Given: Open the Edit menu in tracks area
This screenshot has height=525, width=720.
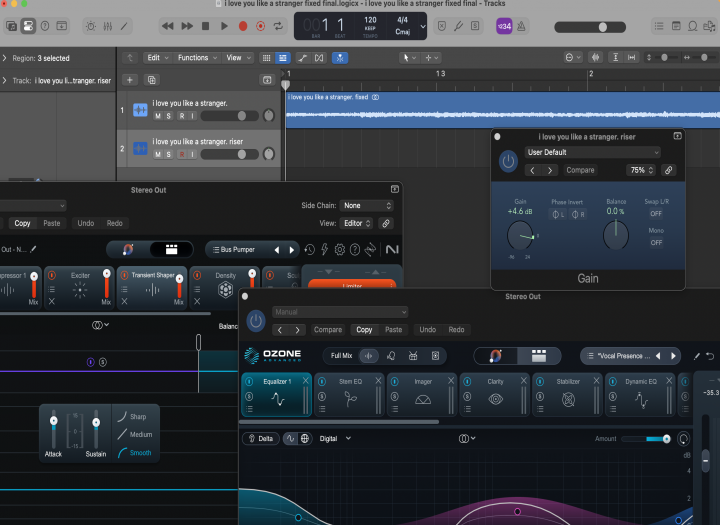Looking at the screenshot, I should coord(155,58).
